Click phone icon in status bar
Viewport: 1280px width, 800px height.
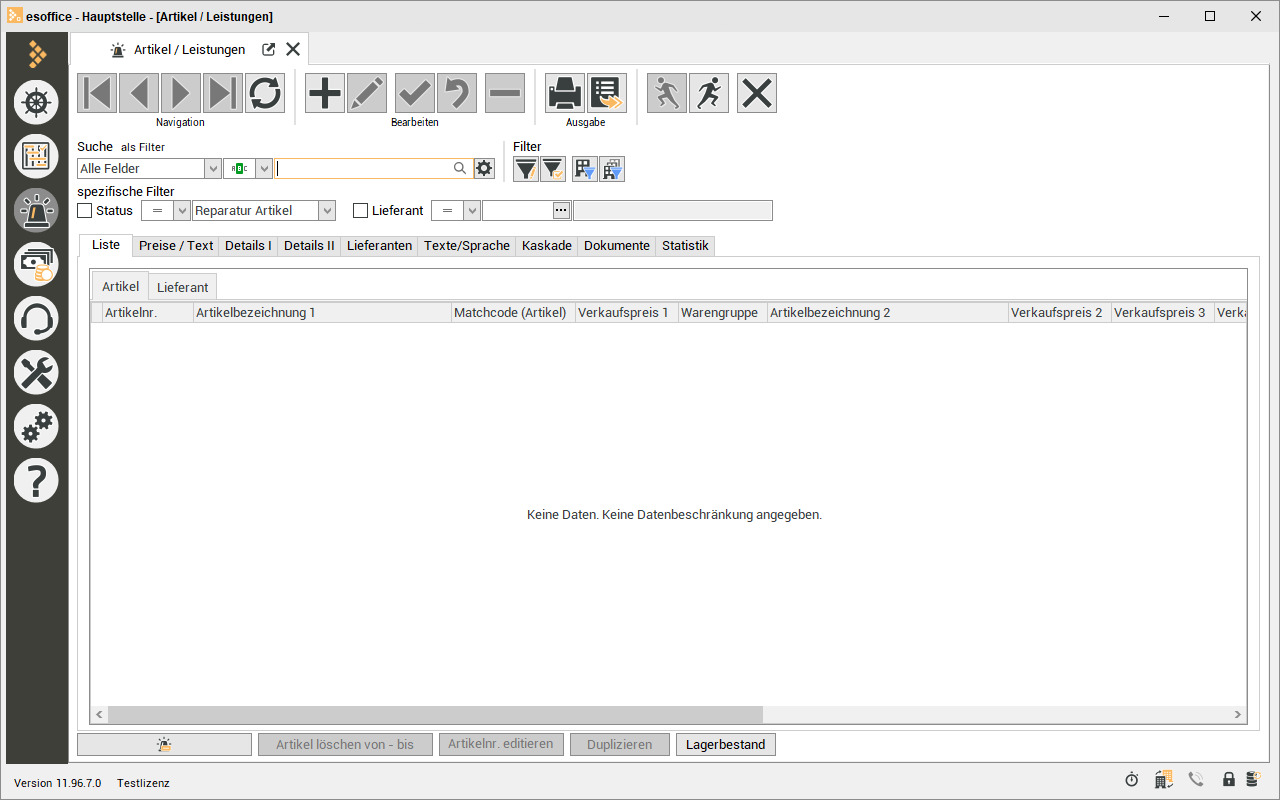(1196, 780)
